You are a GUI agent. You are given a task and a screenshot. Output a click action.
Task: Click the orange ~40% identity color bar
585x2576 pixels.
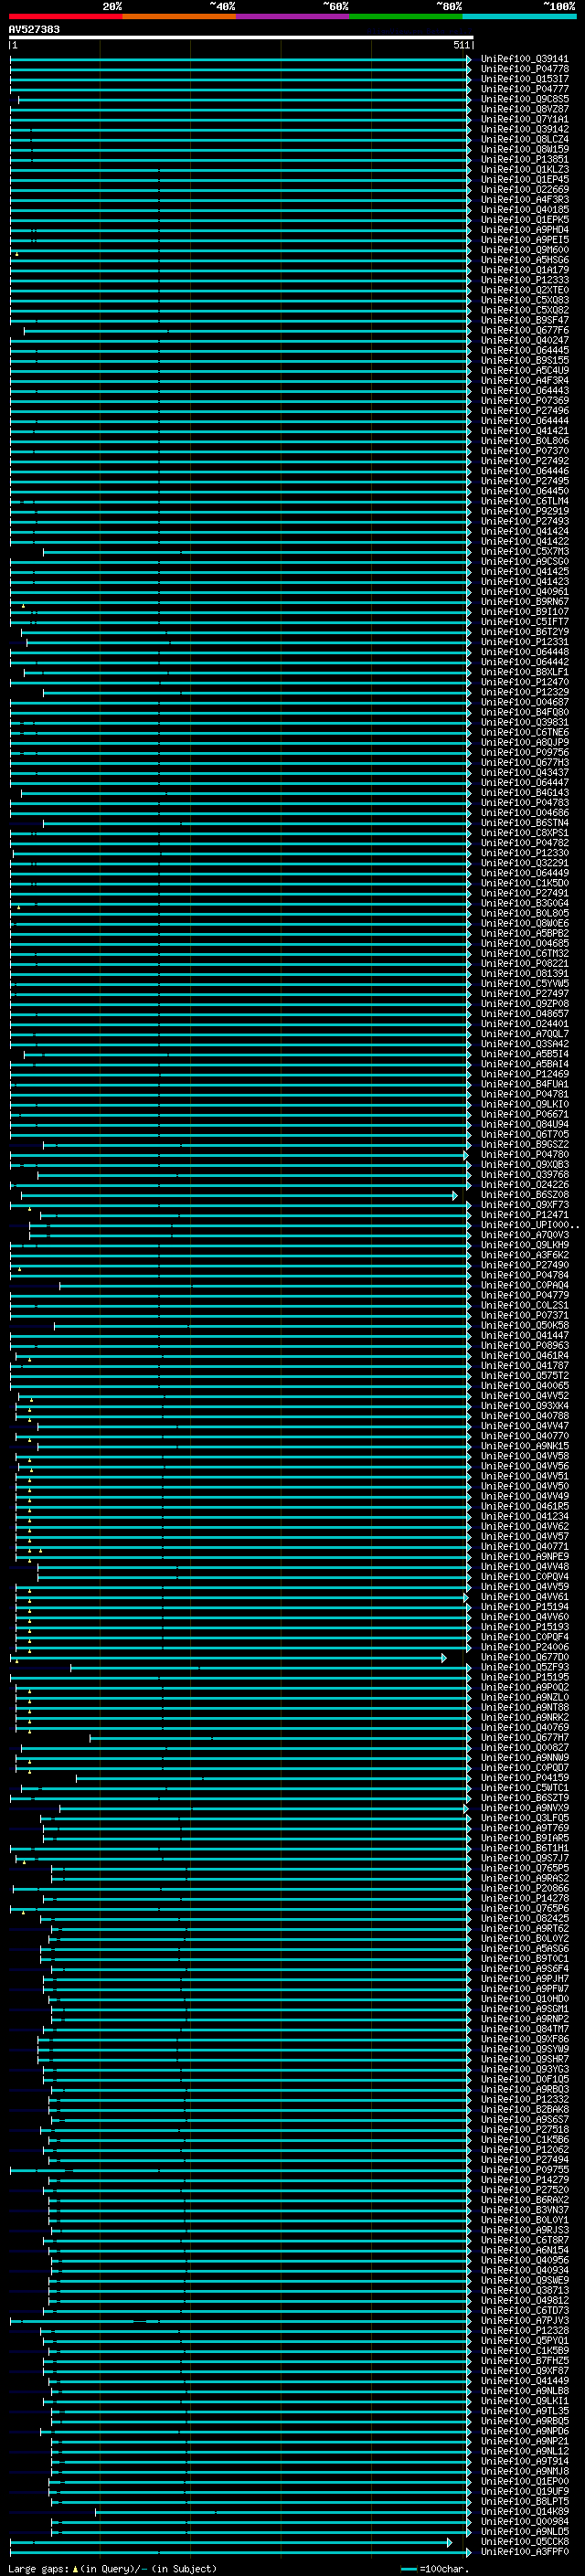tap(179, 16)
